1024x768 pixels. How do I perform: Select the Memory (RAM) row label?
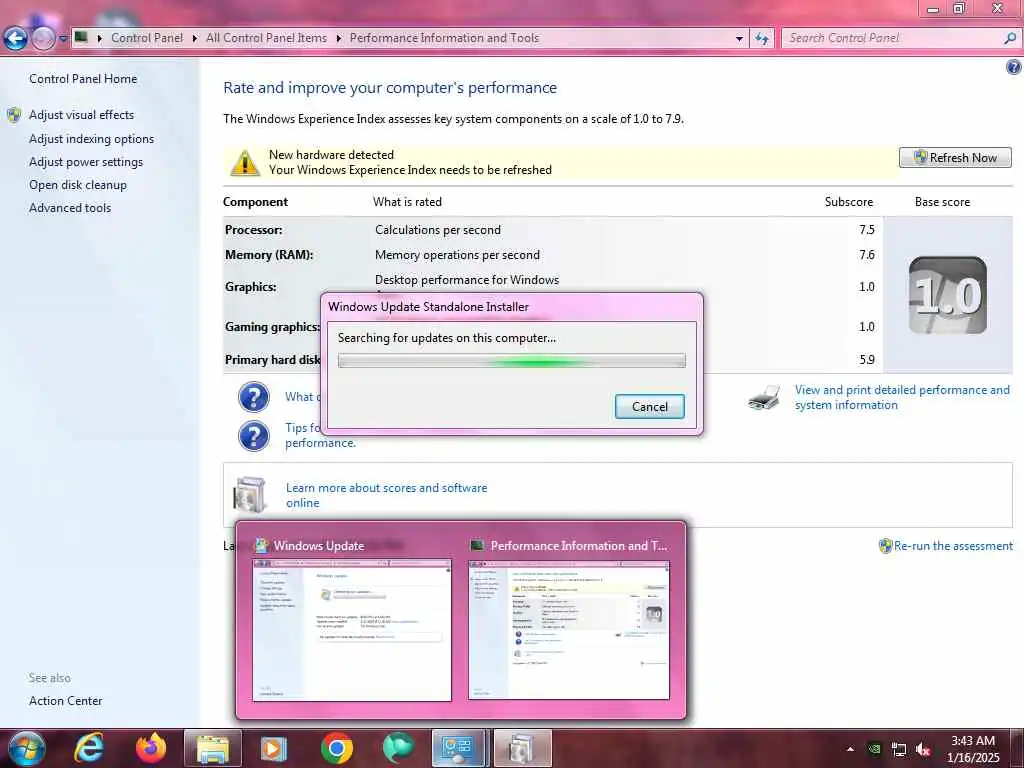269,255
